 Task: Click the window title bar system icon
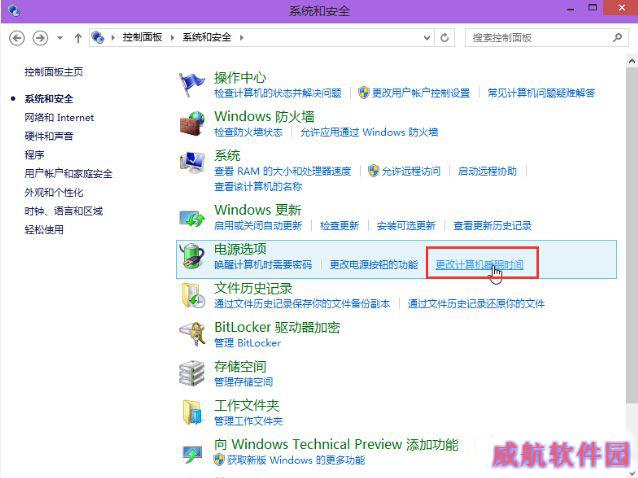14,10
